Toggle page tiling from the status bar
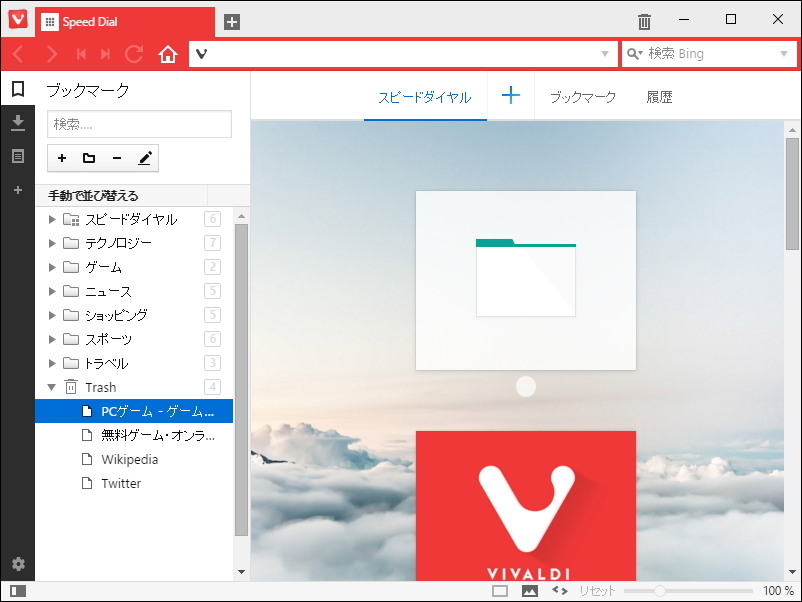This screenshot has height=602, width=802. click(501, 590)
